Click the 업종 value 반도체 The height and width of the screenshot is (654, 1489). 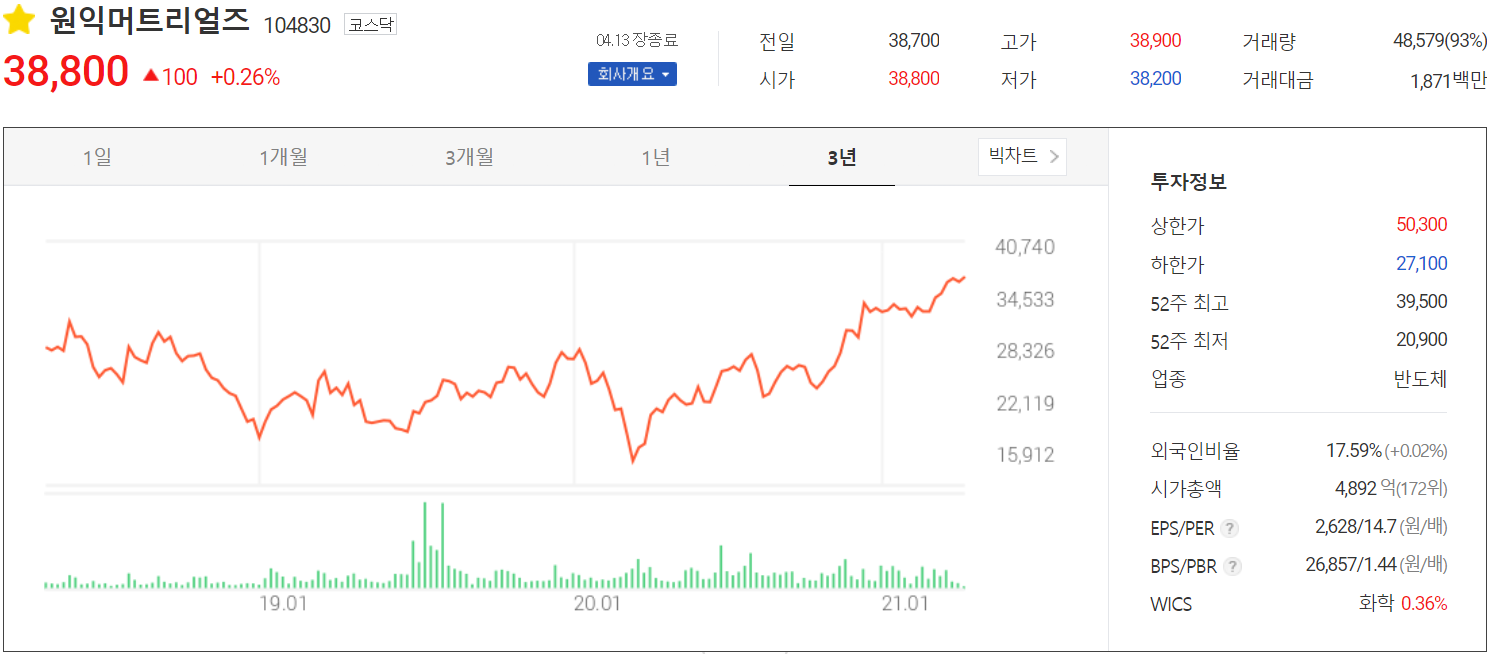(x=1420, y=379)
